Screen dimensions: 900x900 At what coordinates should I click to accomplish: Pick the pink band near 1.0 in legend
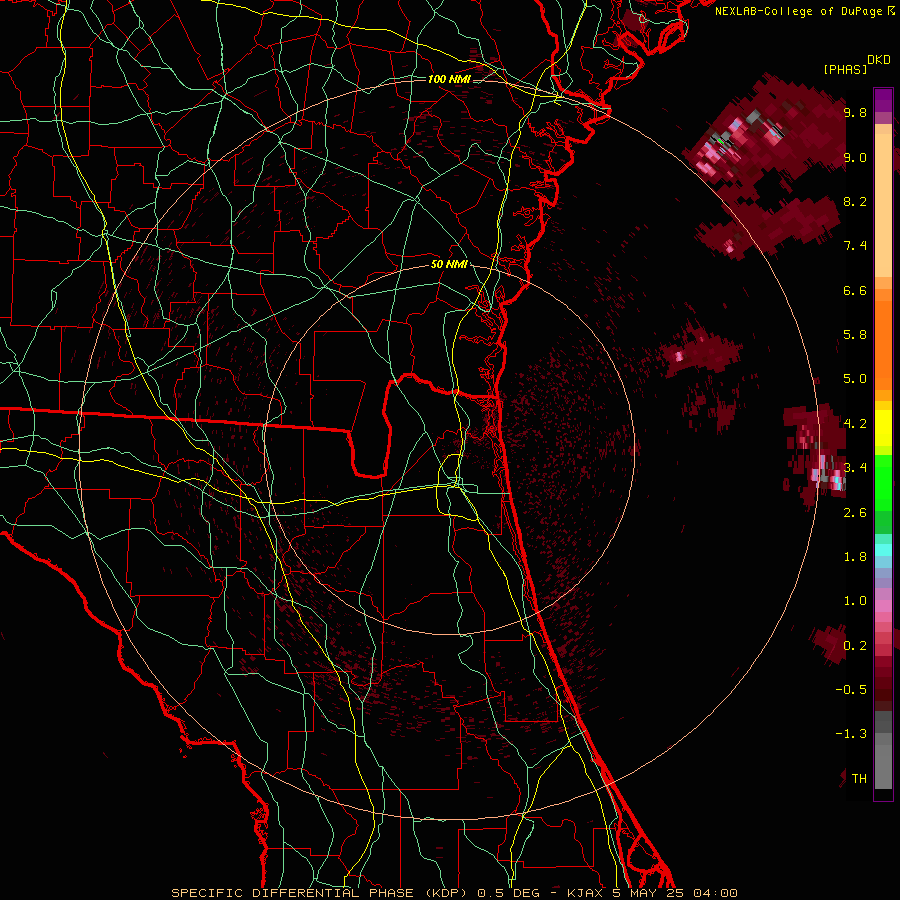tap(883, 606)
